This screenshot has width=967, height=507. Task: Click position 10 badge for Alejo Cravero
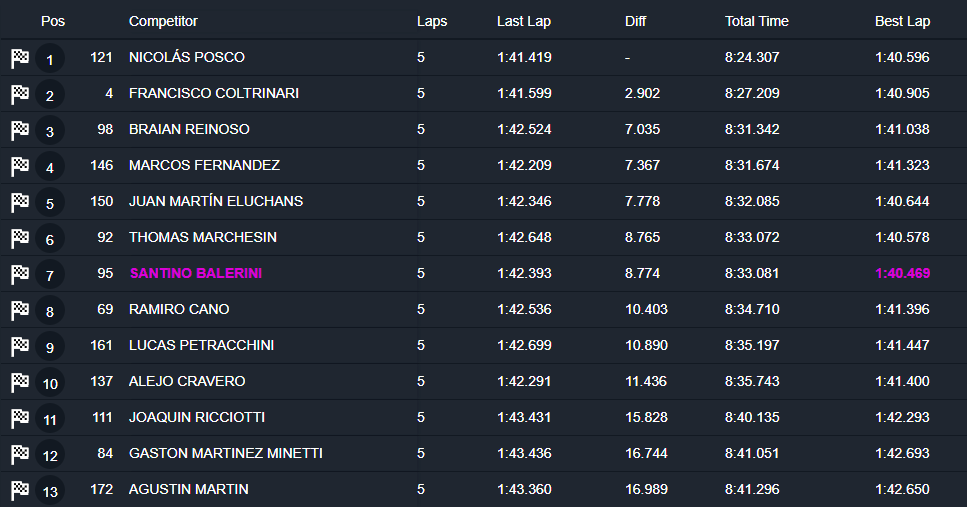pyautogui.click(x=50, y=383)
